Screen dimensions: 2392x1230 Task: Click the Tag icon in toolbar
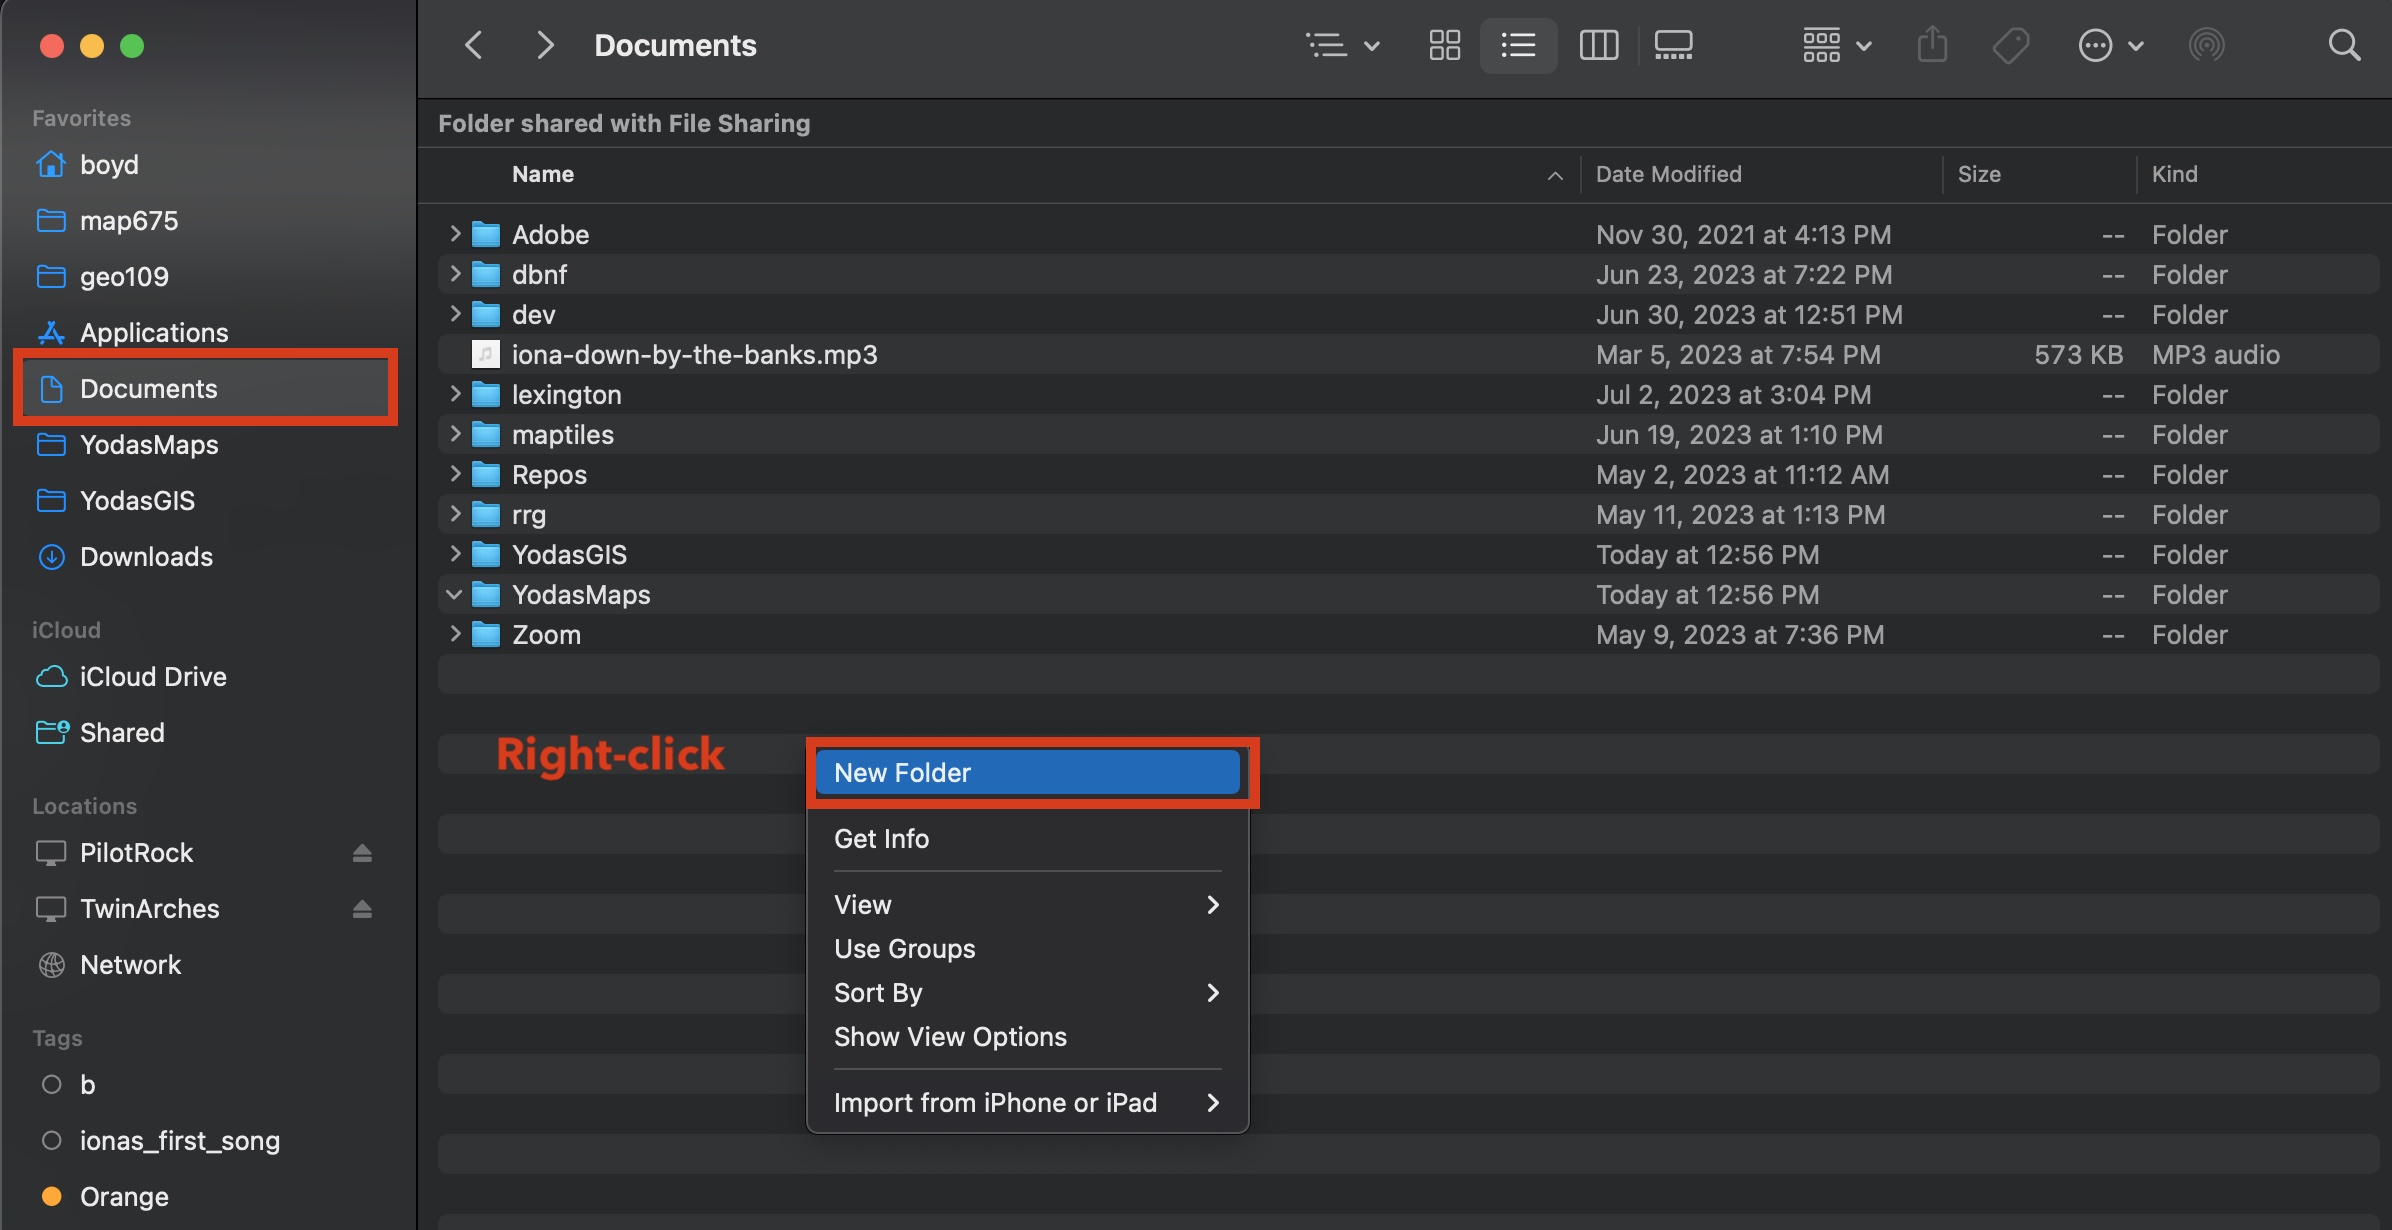[2011, 44]
